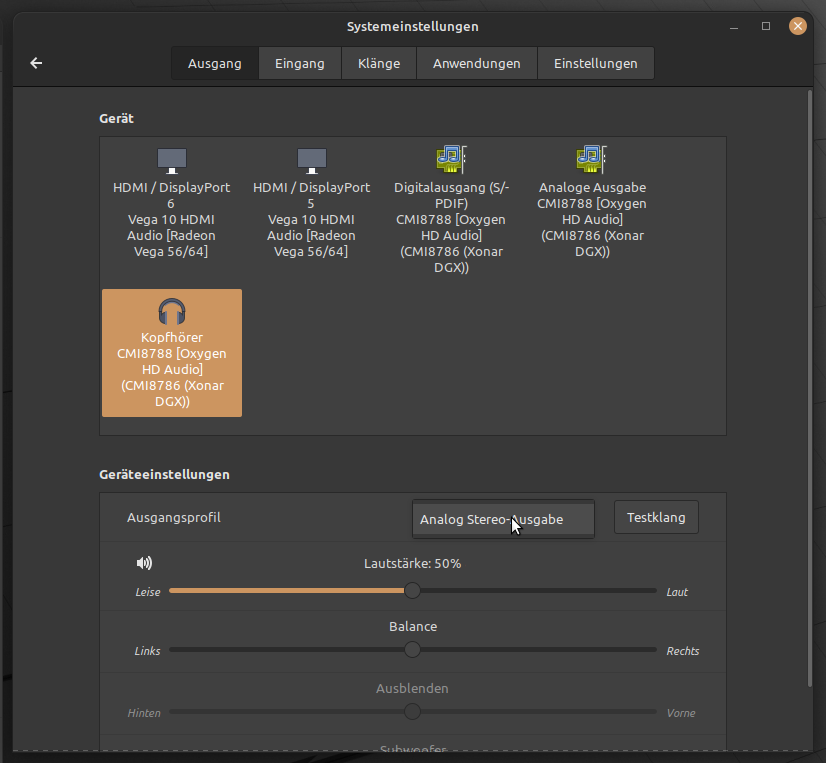Mute output via the speaker volume icon
The width and height of the screenshot is (826, 763).
(144, 563)
